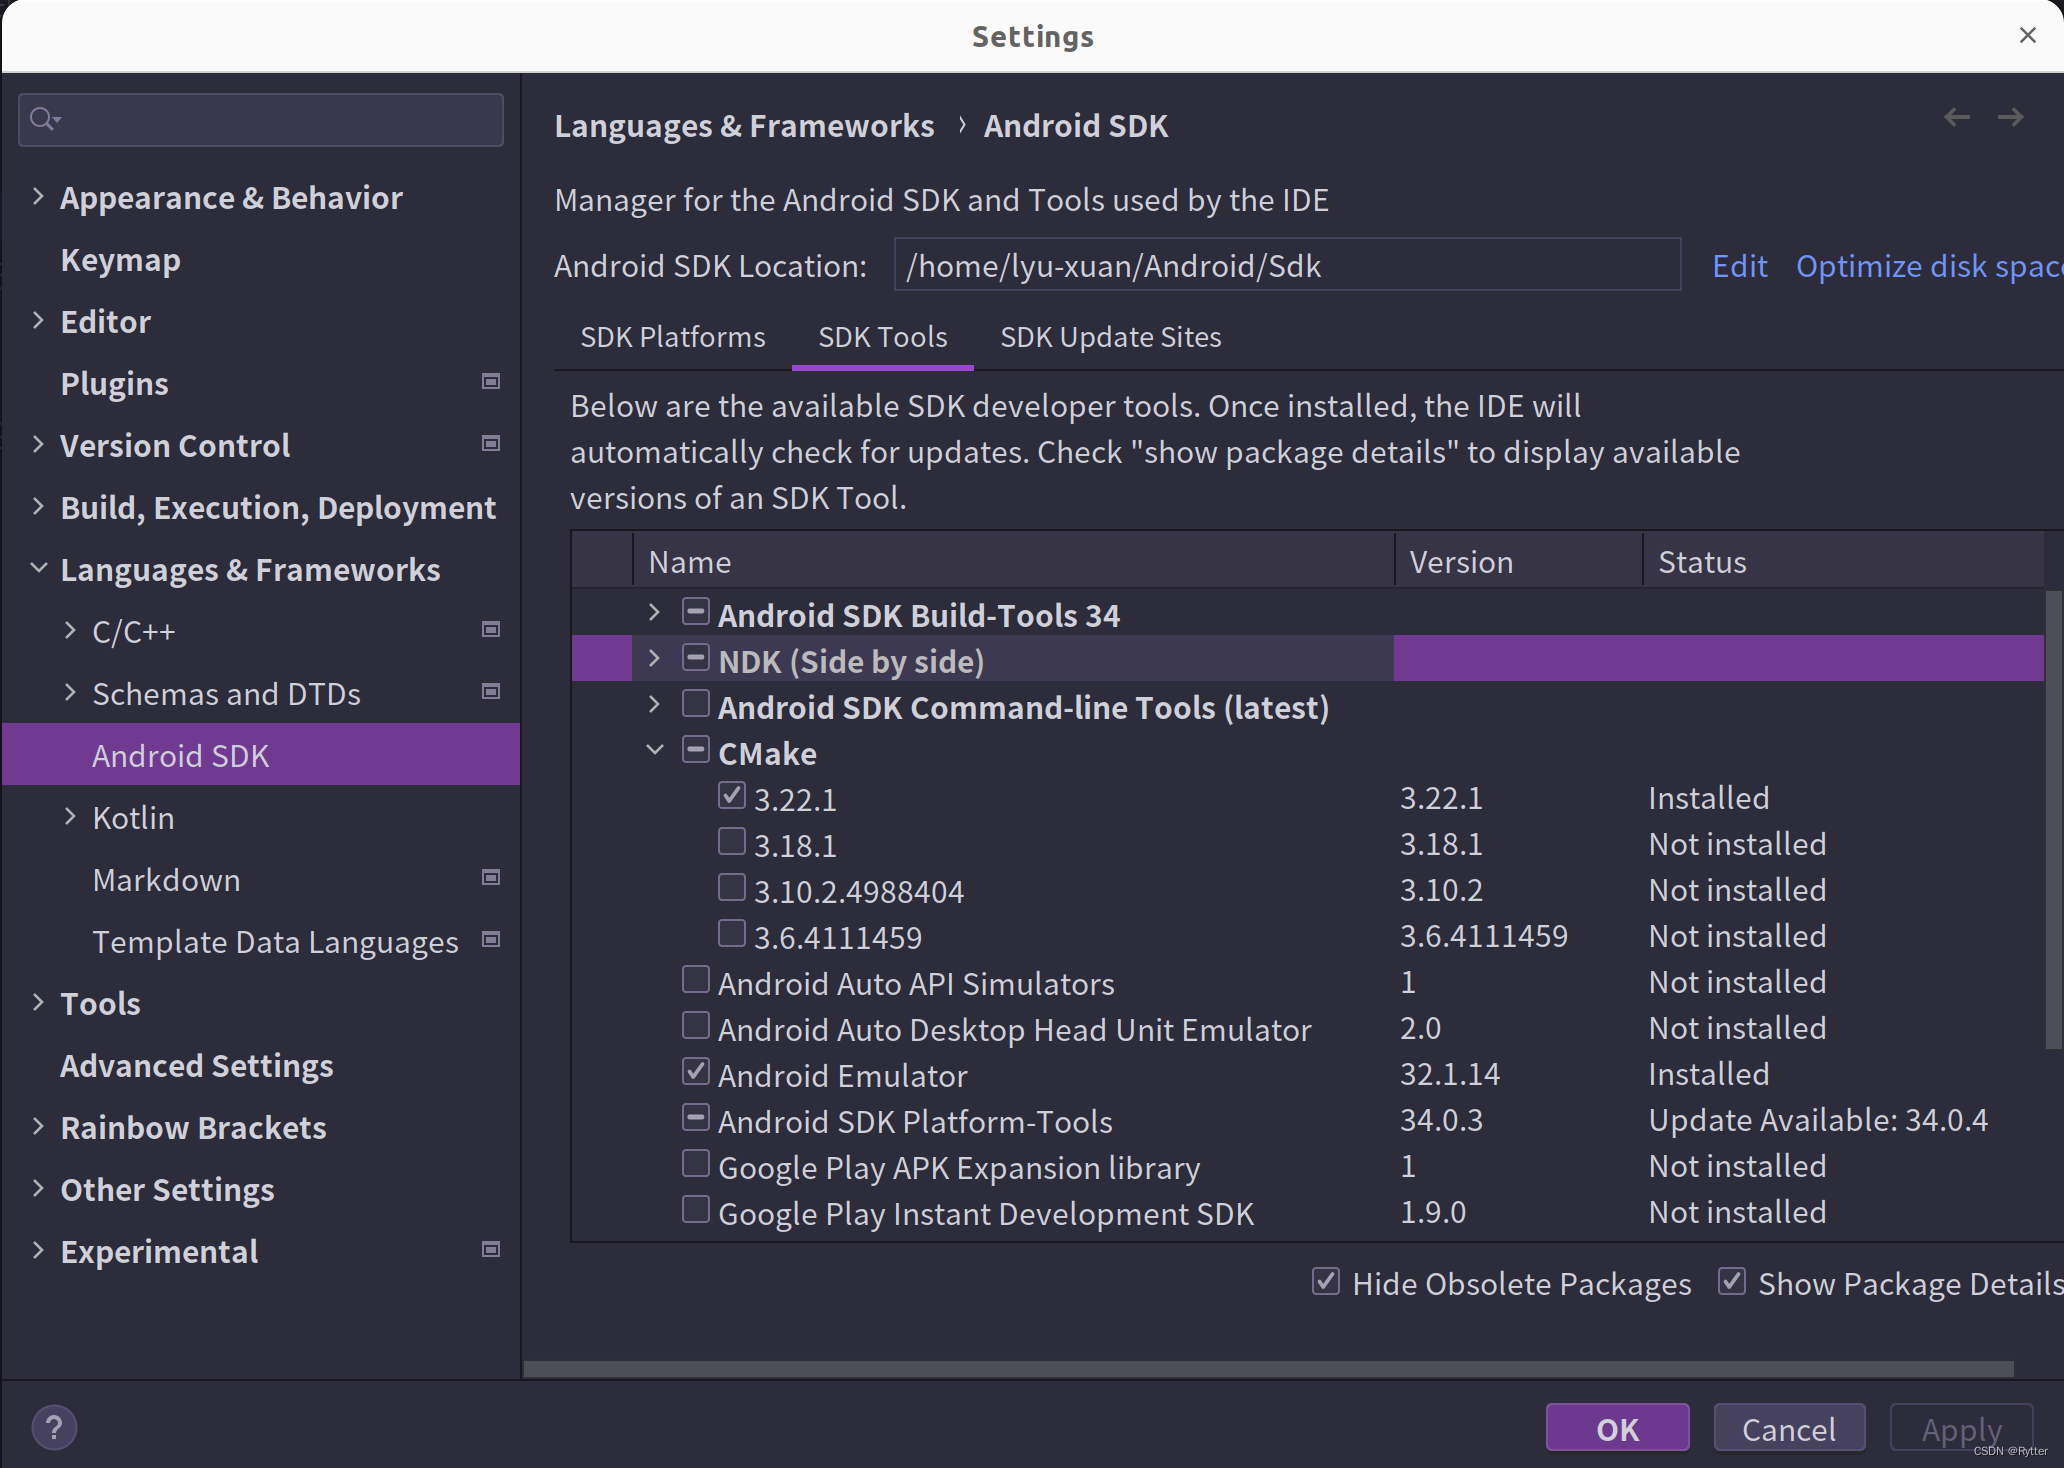Click Optimize disk space link
The height and width of the screenshot is (1468, 2064).
[x=1929, y=266]
